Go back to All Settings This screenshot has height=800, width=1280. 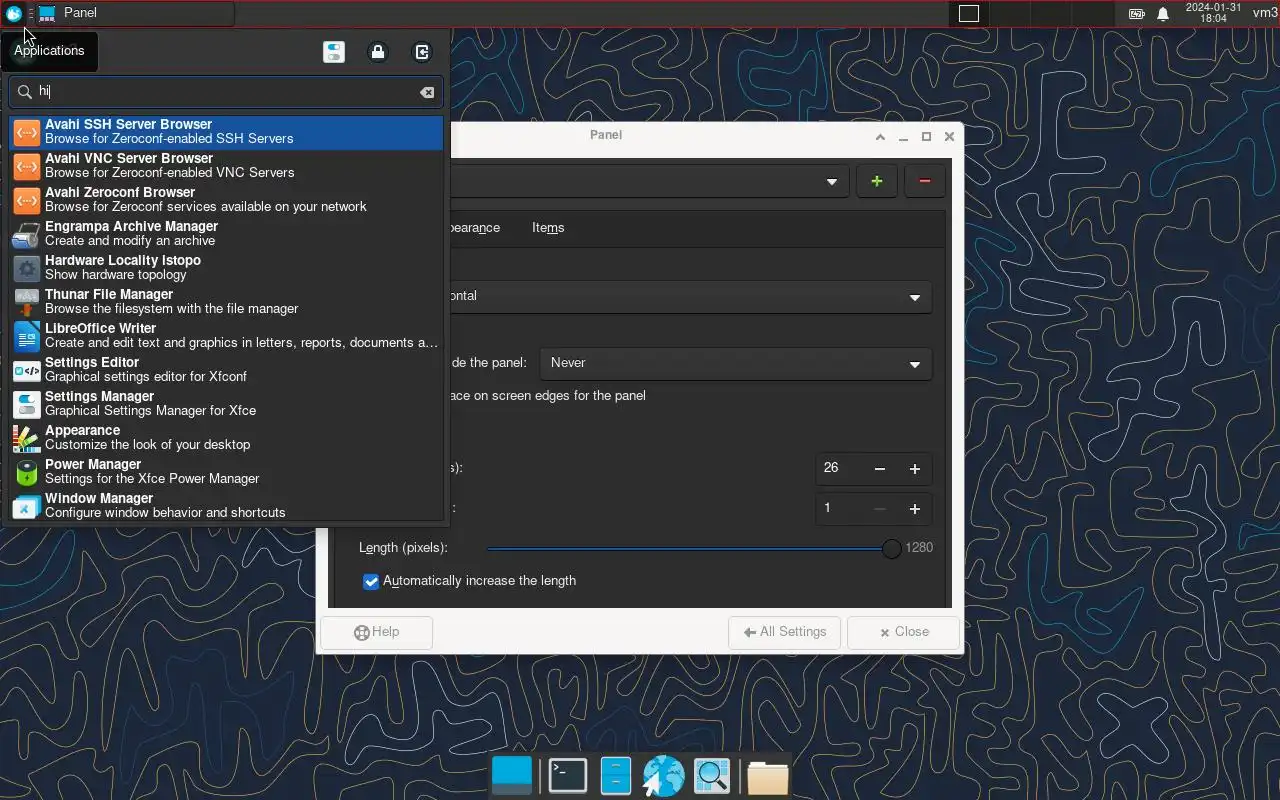pos(785,632)
